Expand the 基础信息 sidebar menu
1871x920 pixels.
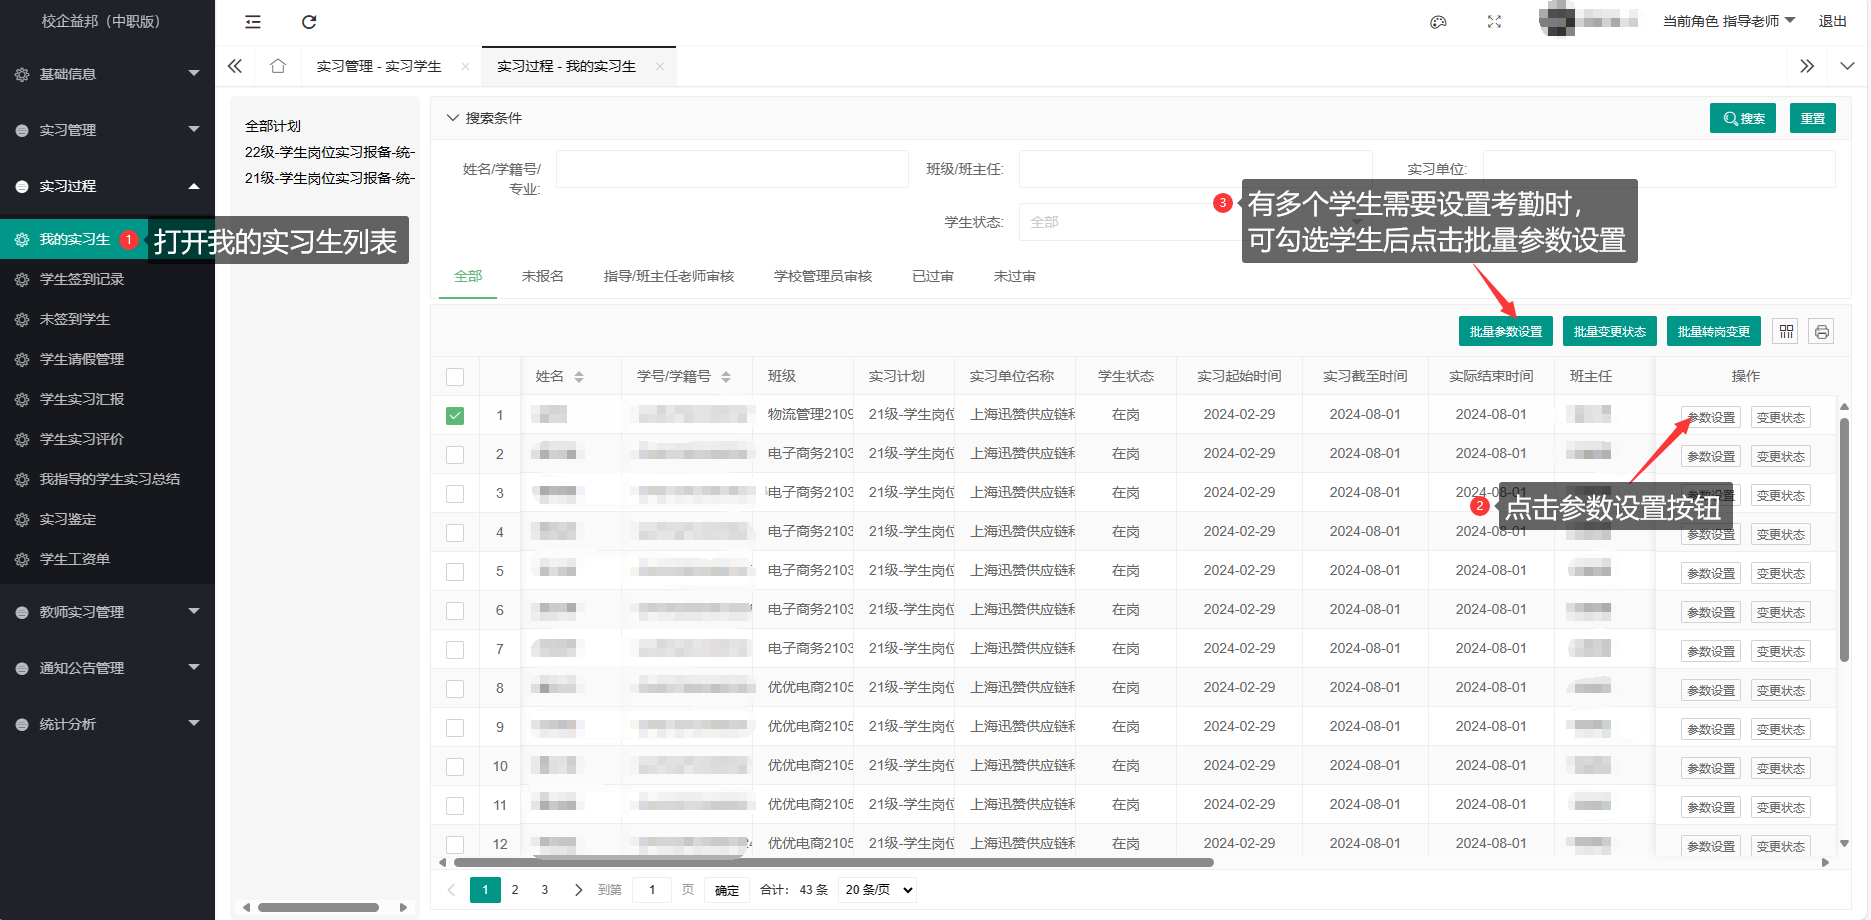click(107, 74)
